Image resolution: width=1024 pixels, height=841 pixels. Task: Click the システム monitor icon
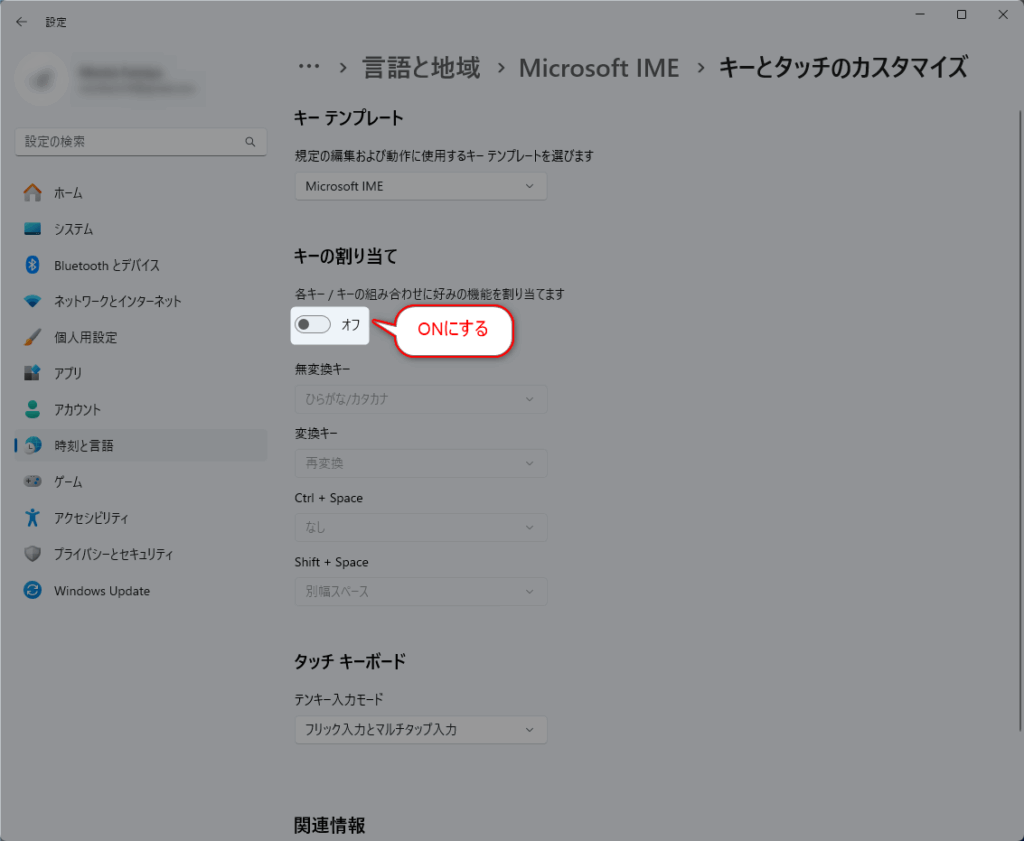tap(32, 229)
